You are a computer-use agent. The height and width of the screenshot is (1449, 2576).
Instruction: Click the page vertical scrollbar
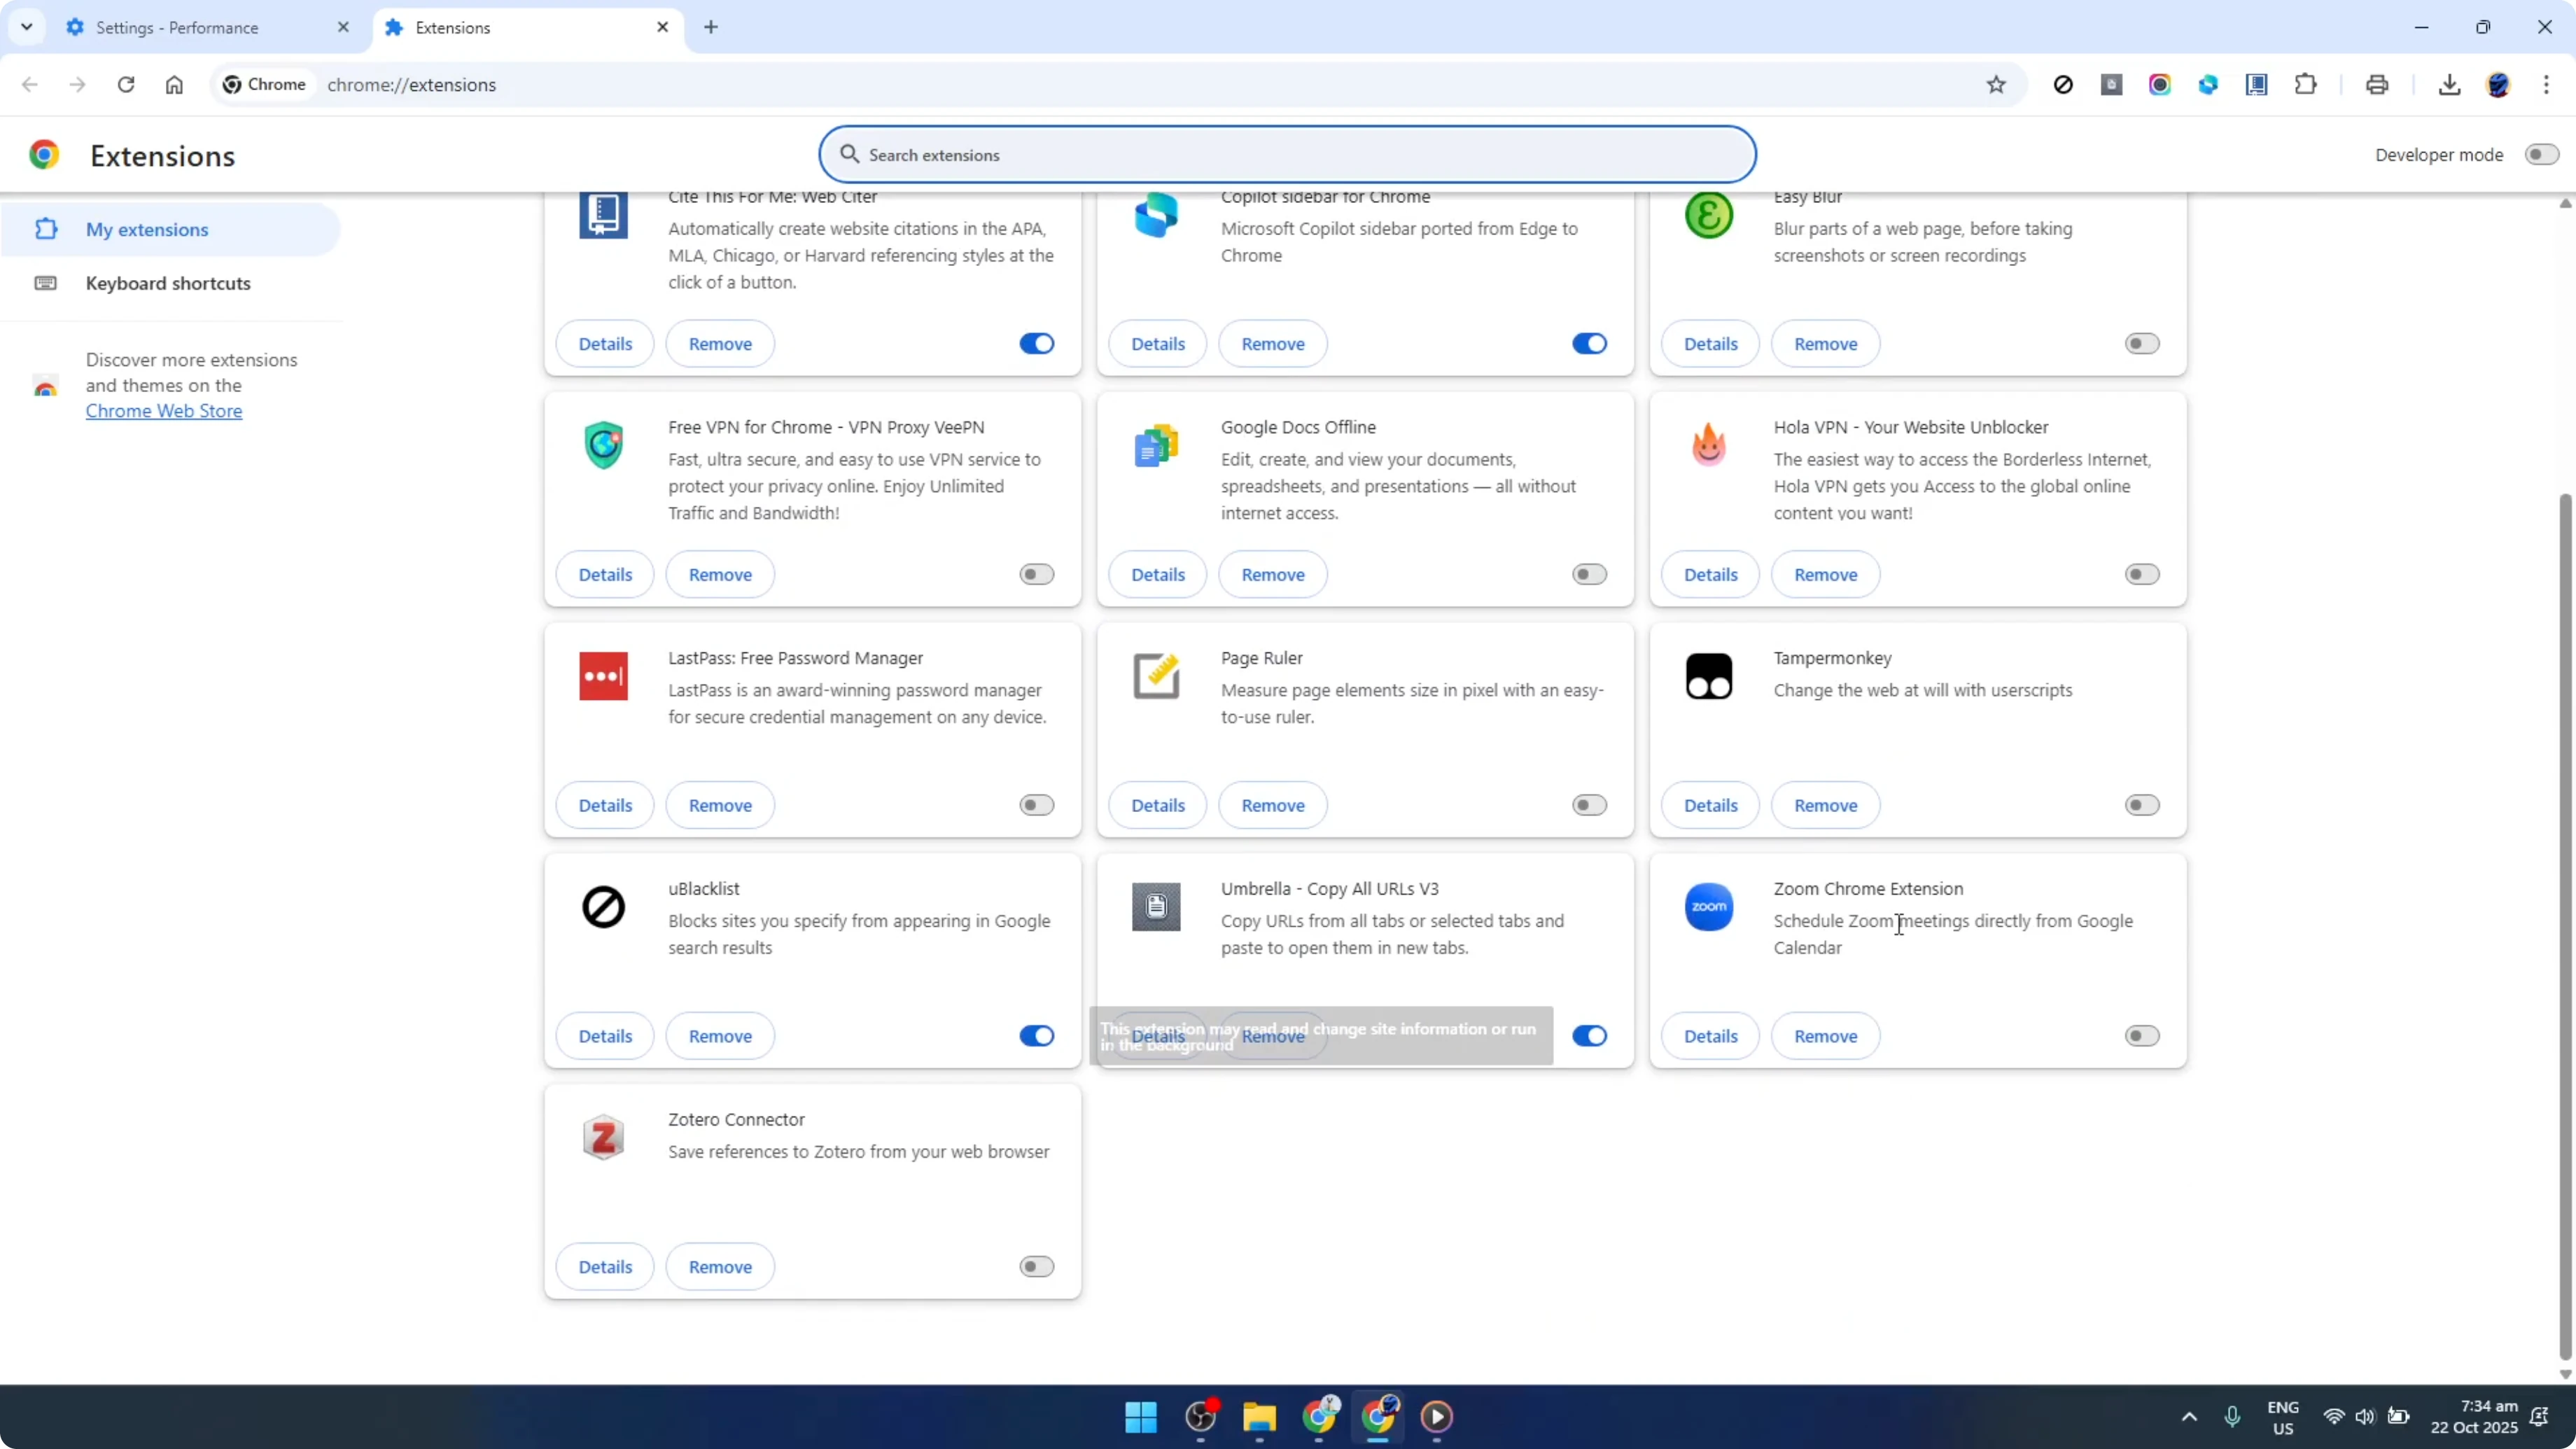click(x=2565, y=927)
